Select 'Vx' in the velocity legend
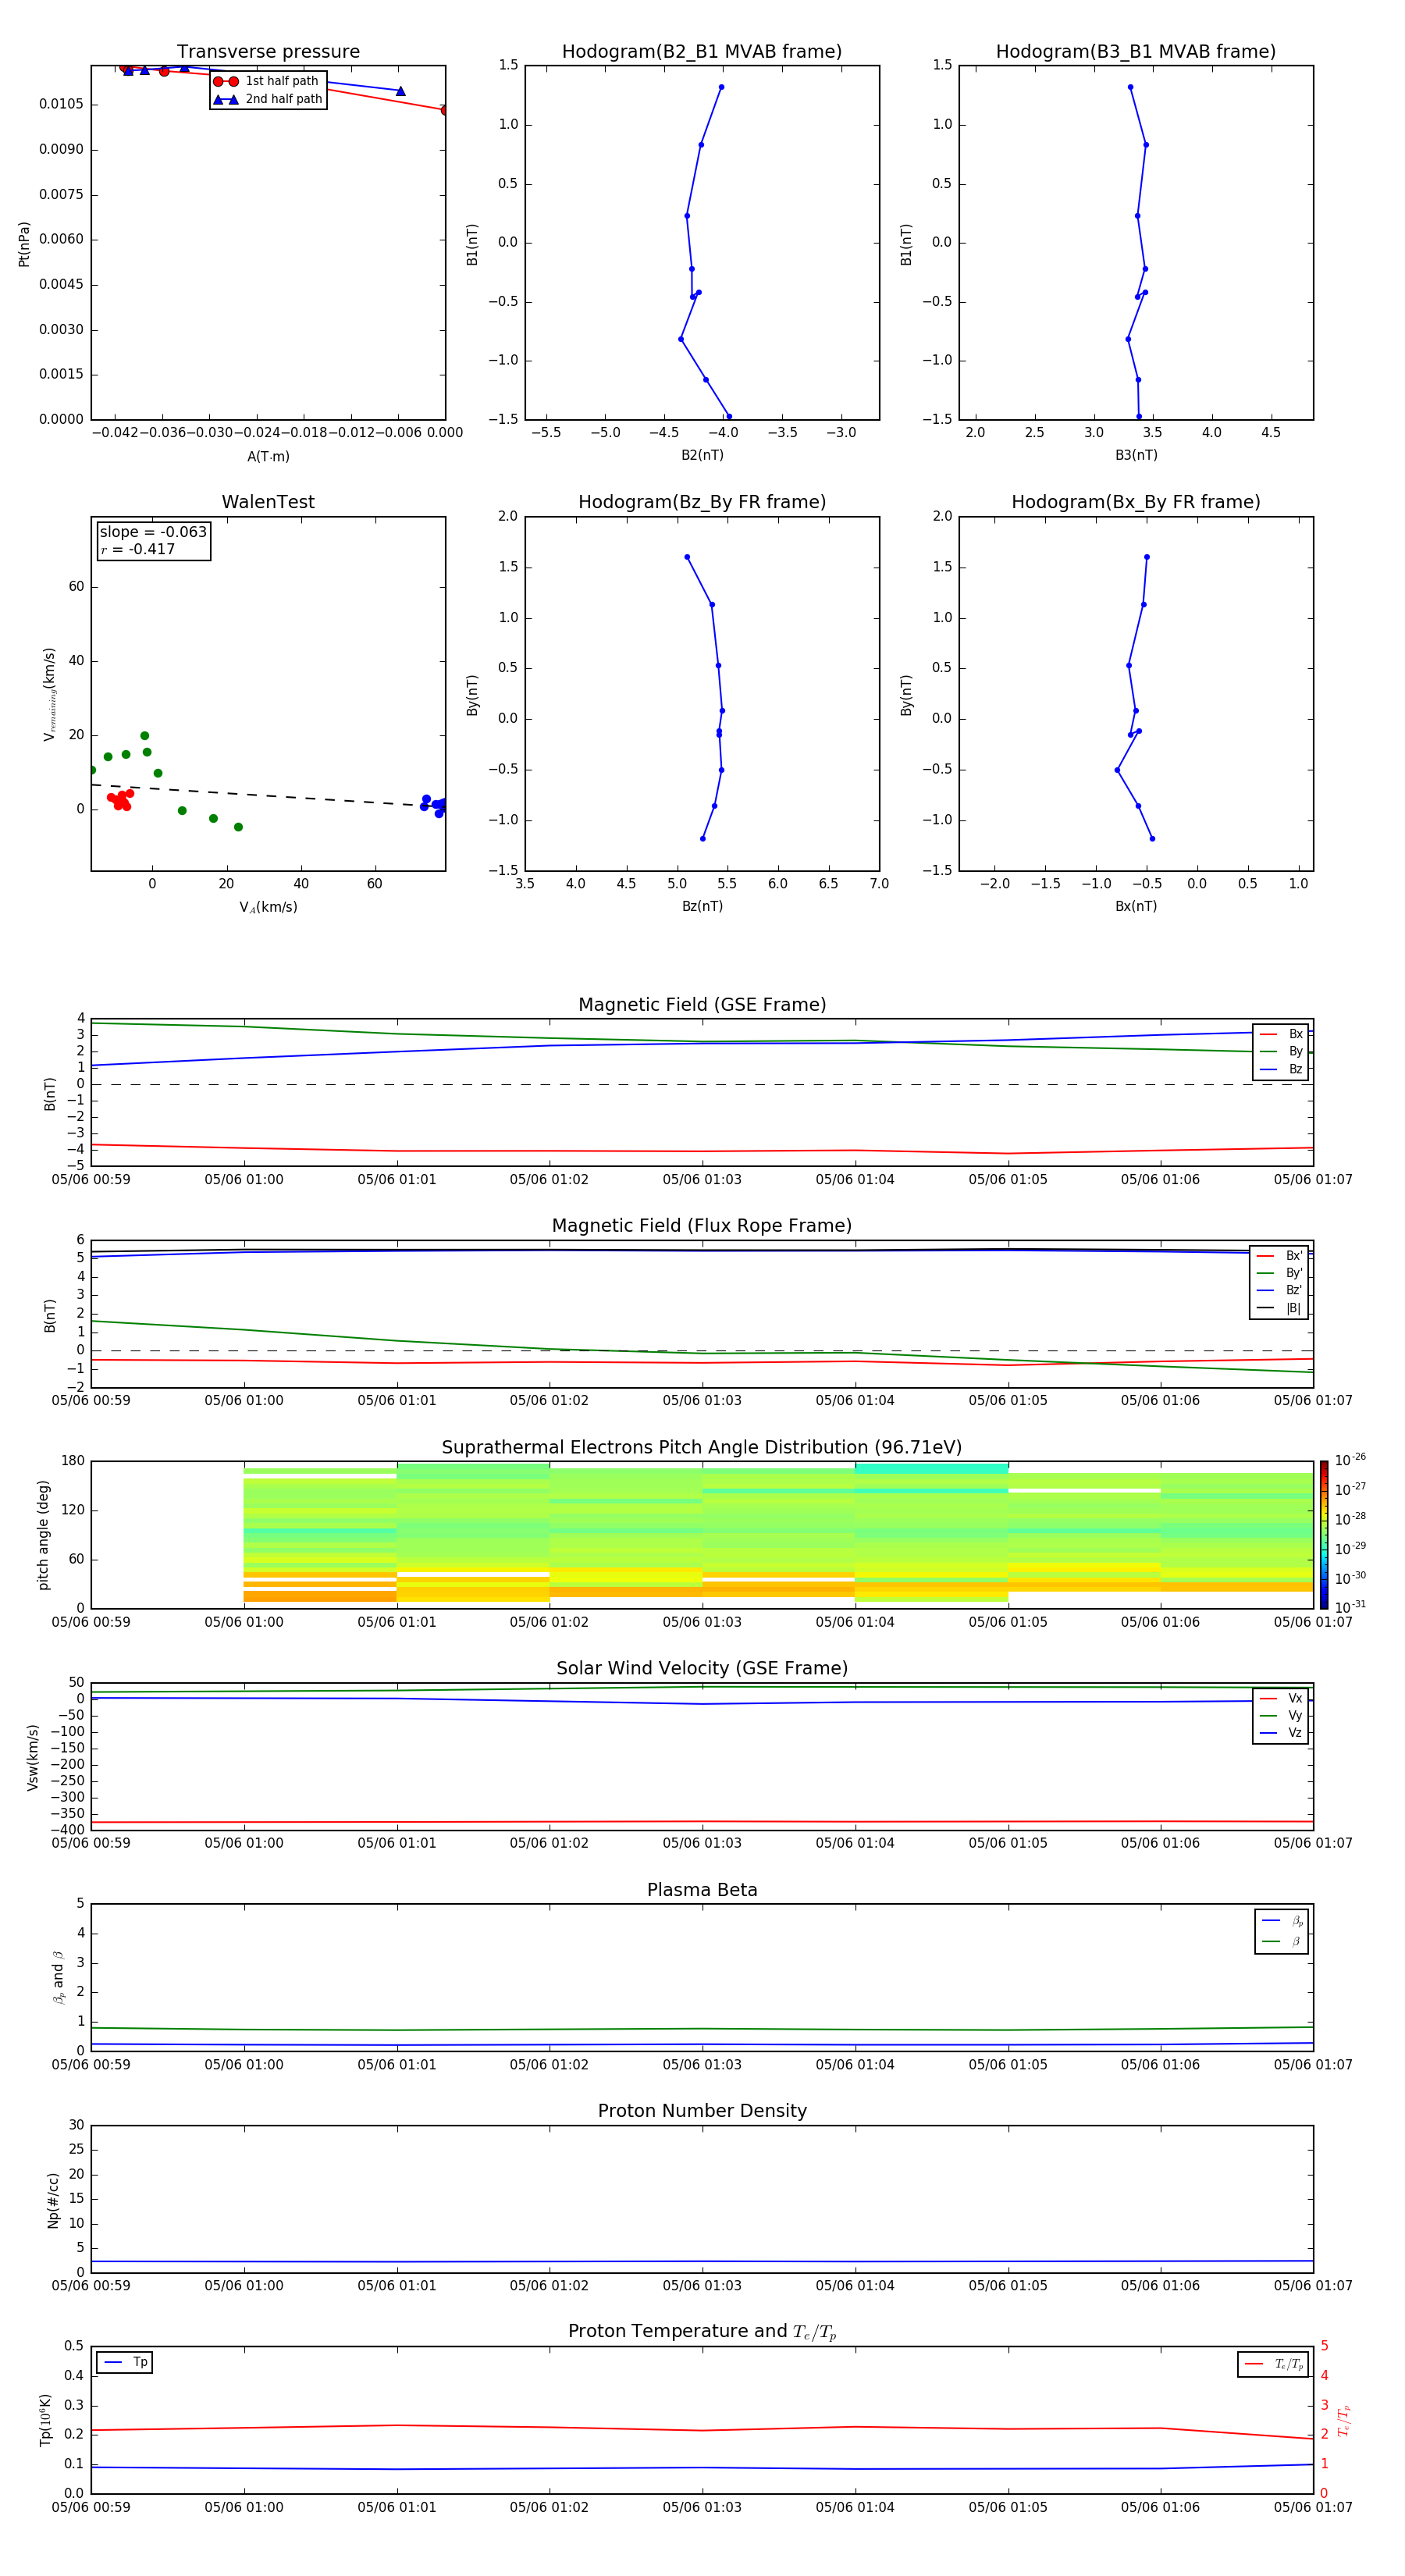1405x2576 pixels. click(x=1282, y=1698)
